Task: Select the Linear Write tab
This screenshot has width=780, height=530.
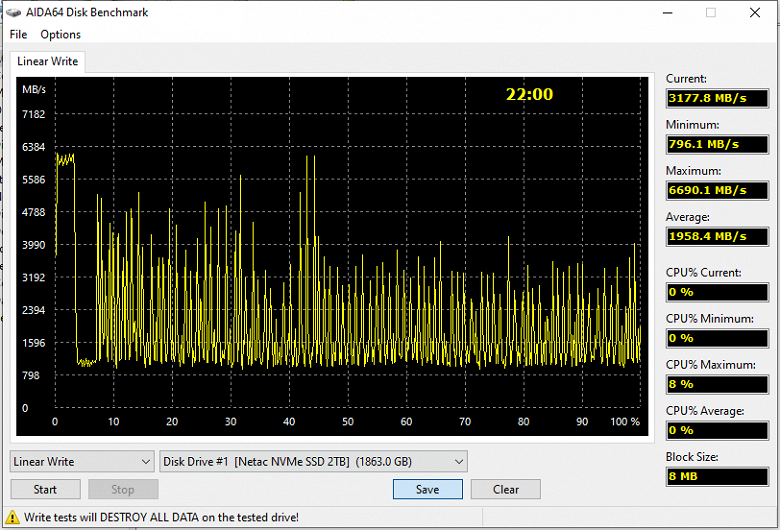Action: (x=47, y=61)
